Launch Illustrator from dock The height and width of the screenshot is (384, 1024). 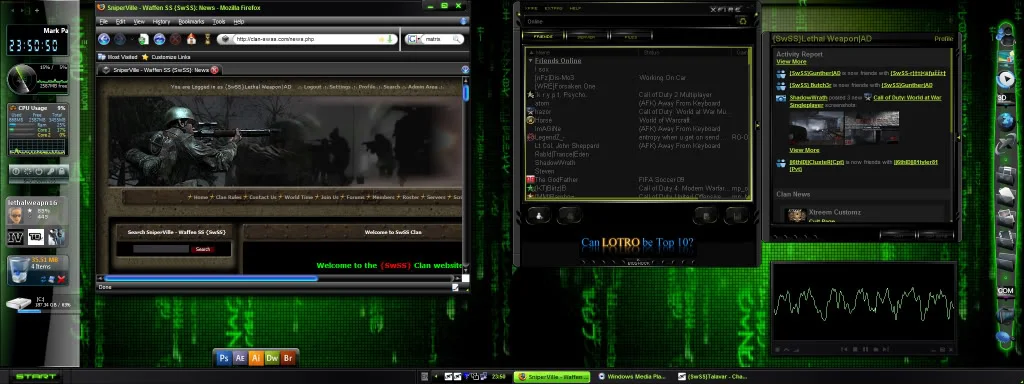[256, 357]
